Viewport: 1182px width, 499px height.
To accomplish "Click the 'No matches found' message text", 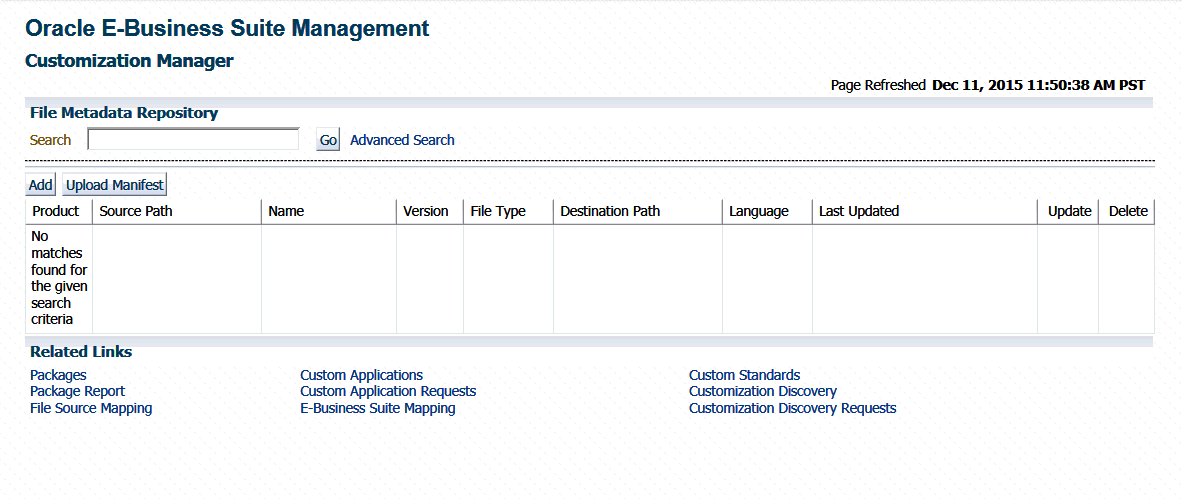I will click(x=59, y=277).
